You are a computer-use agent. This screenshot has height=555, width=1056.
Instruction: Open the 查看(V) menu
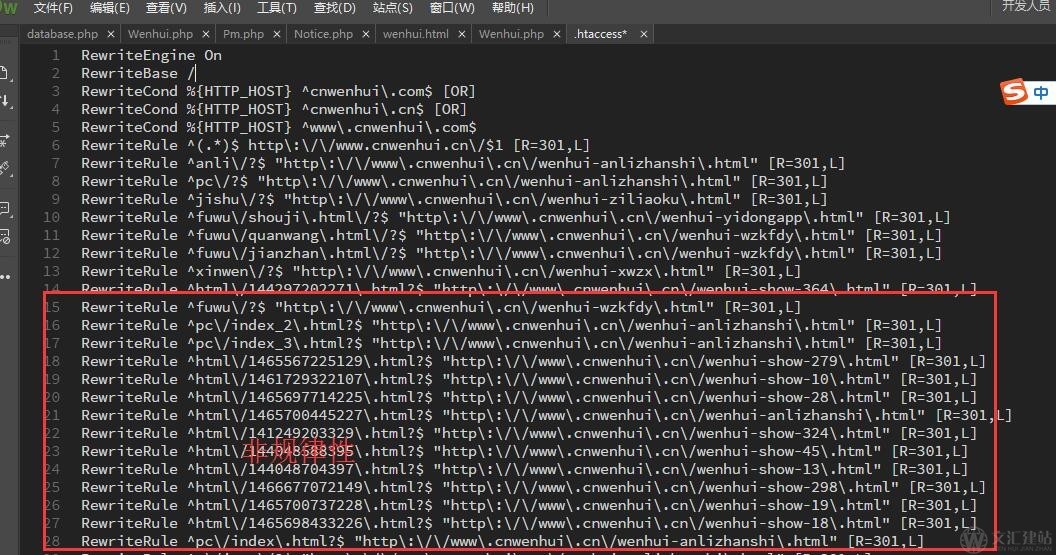166,8
